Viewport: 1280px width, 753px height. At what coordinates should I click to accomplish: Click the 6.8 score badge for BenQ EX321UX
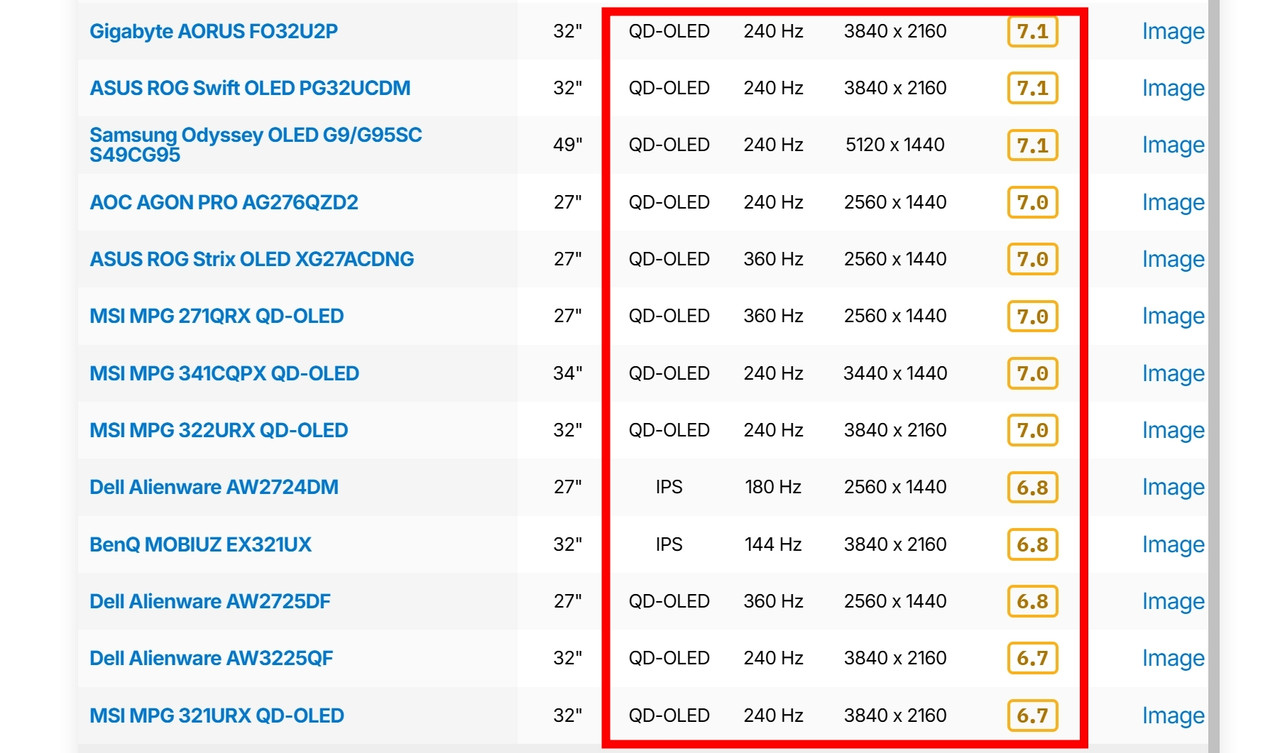point(1032,544)
